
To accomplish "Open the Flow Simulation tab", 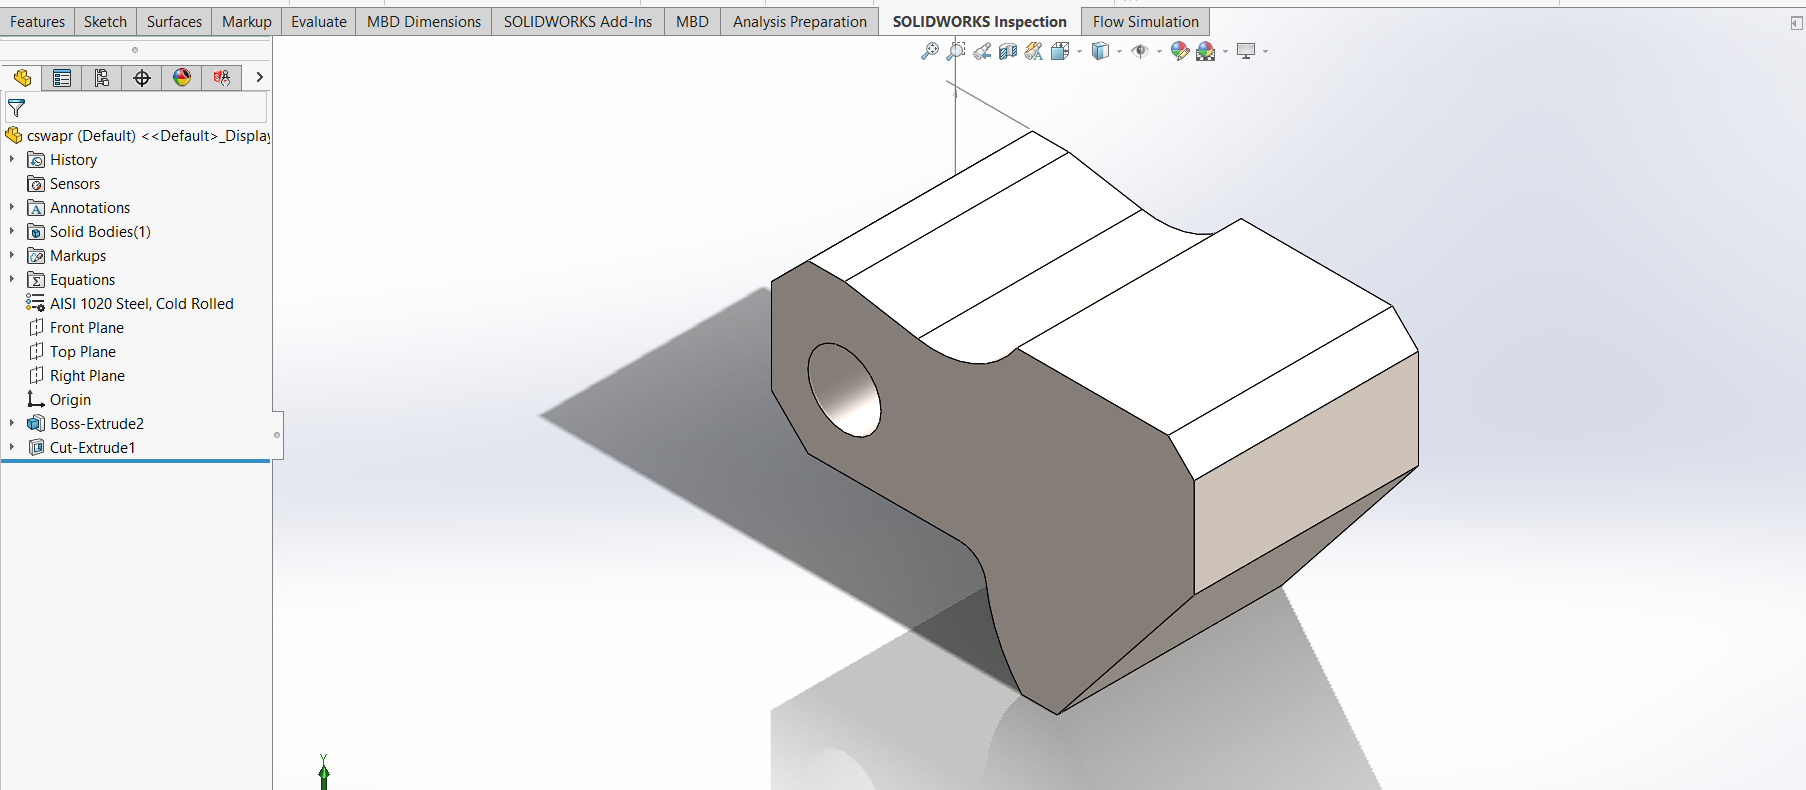I will pos(1146,22).
